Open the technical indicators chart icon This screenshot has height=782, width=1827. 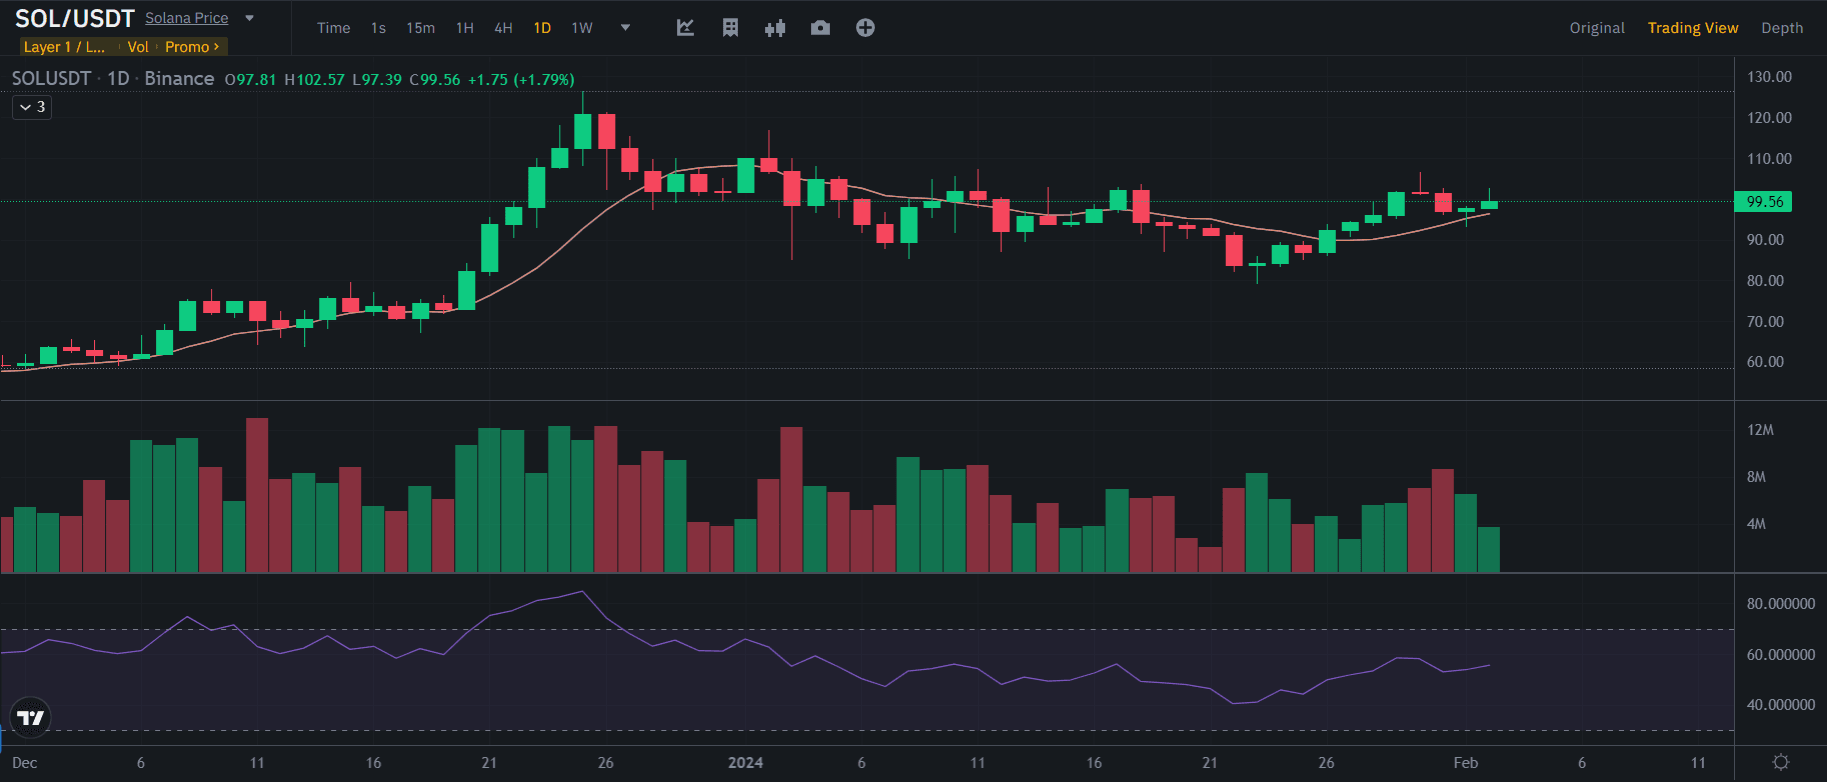685,28
